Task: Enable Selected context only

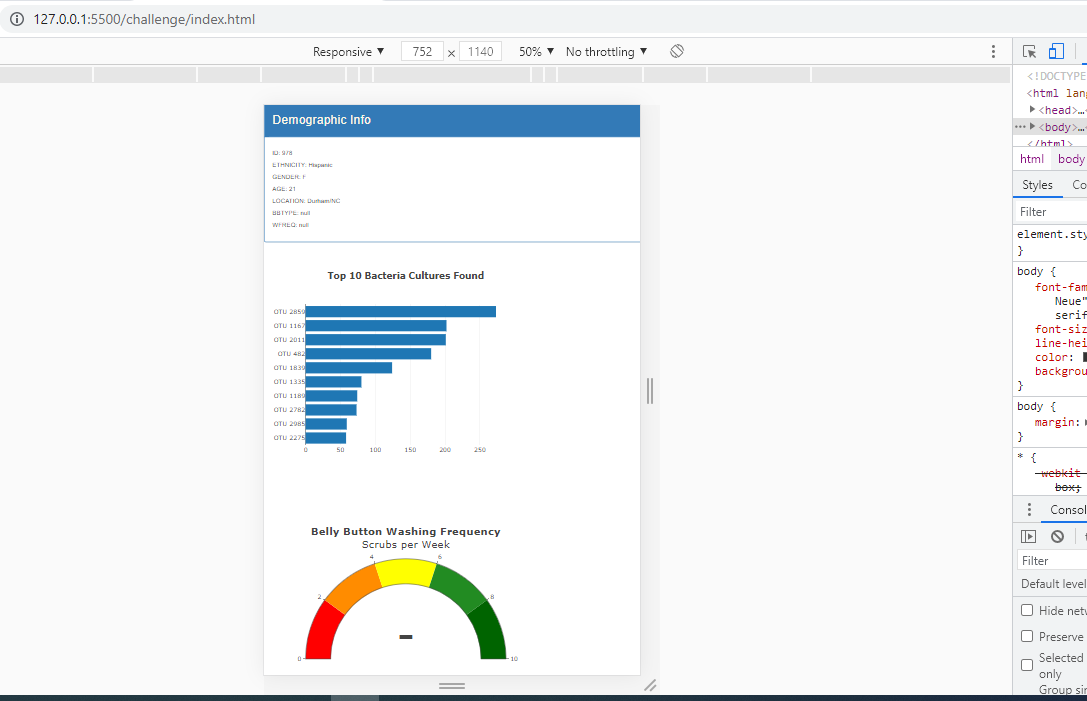Action: click(1026, 664)
